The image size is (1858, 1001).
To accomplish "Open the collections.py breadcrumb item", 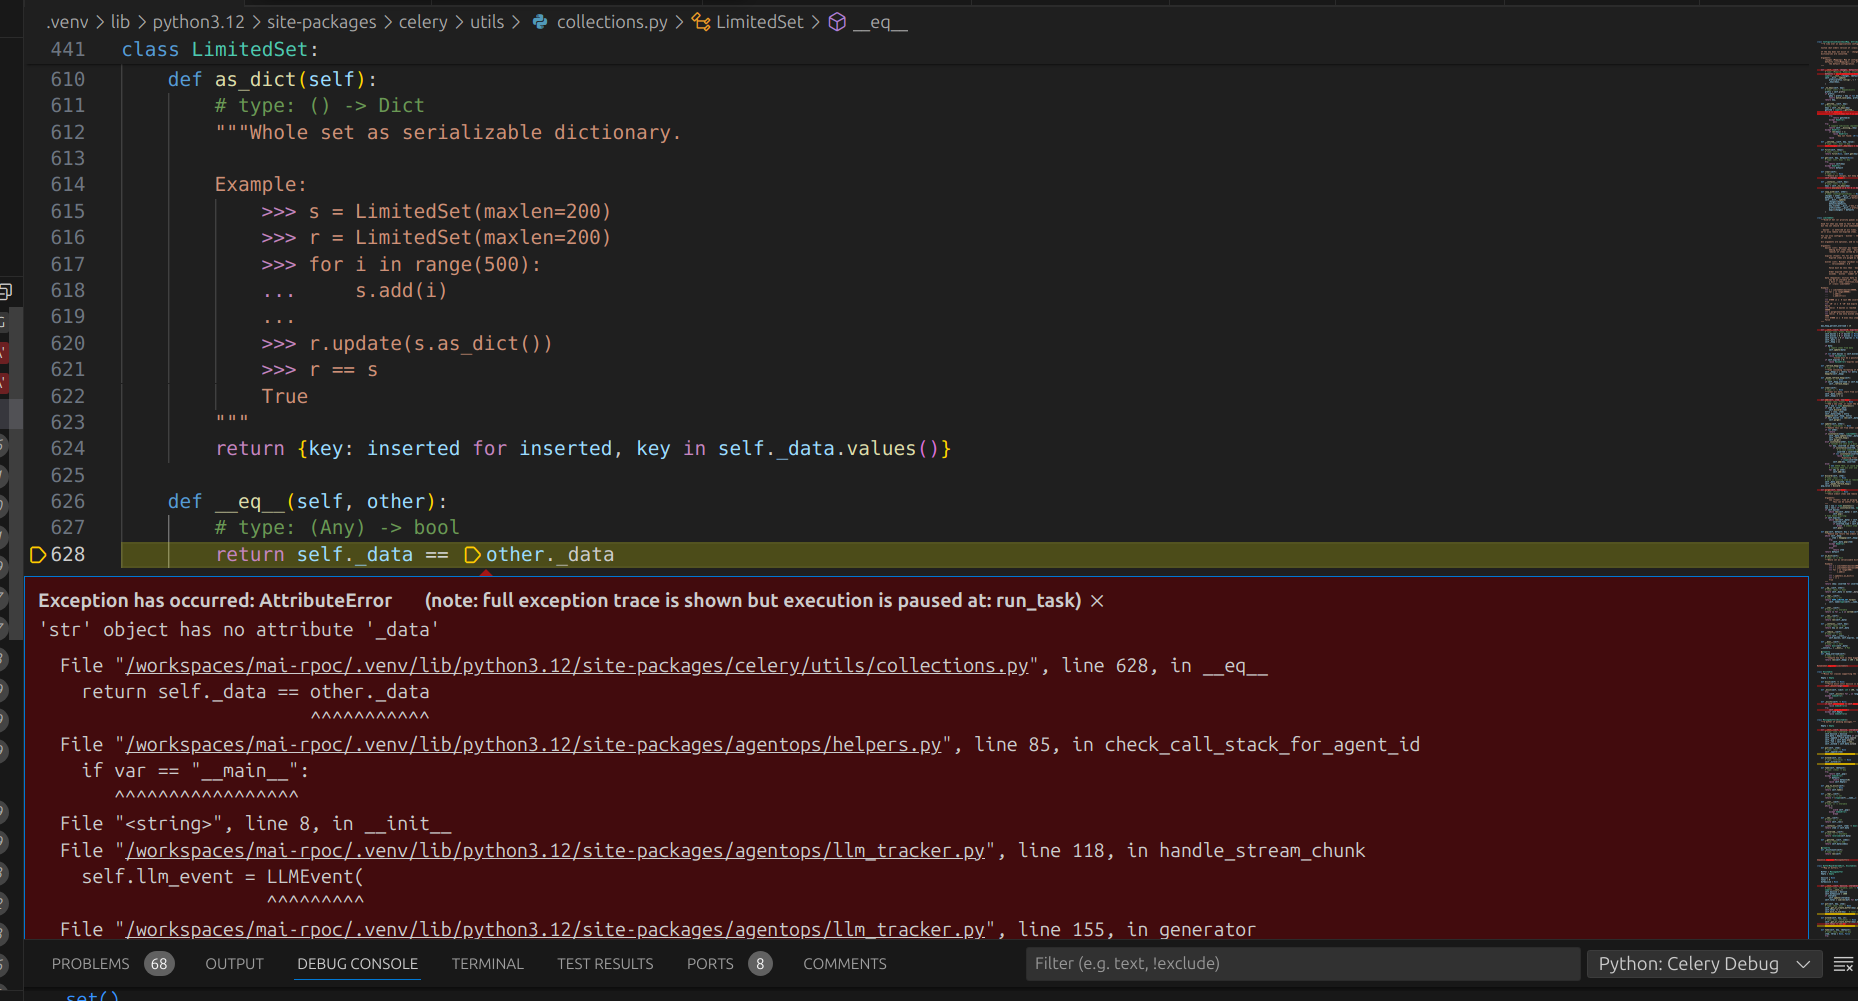I will pos(611,22).
